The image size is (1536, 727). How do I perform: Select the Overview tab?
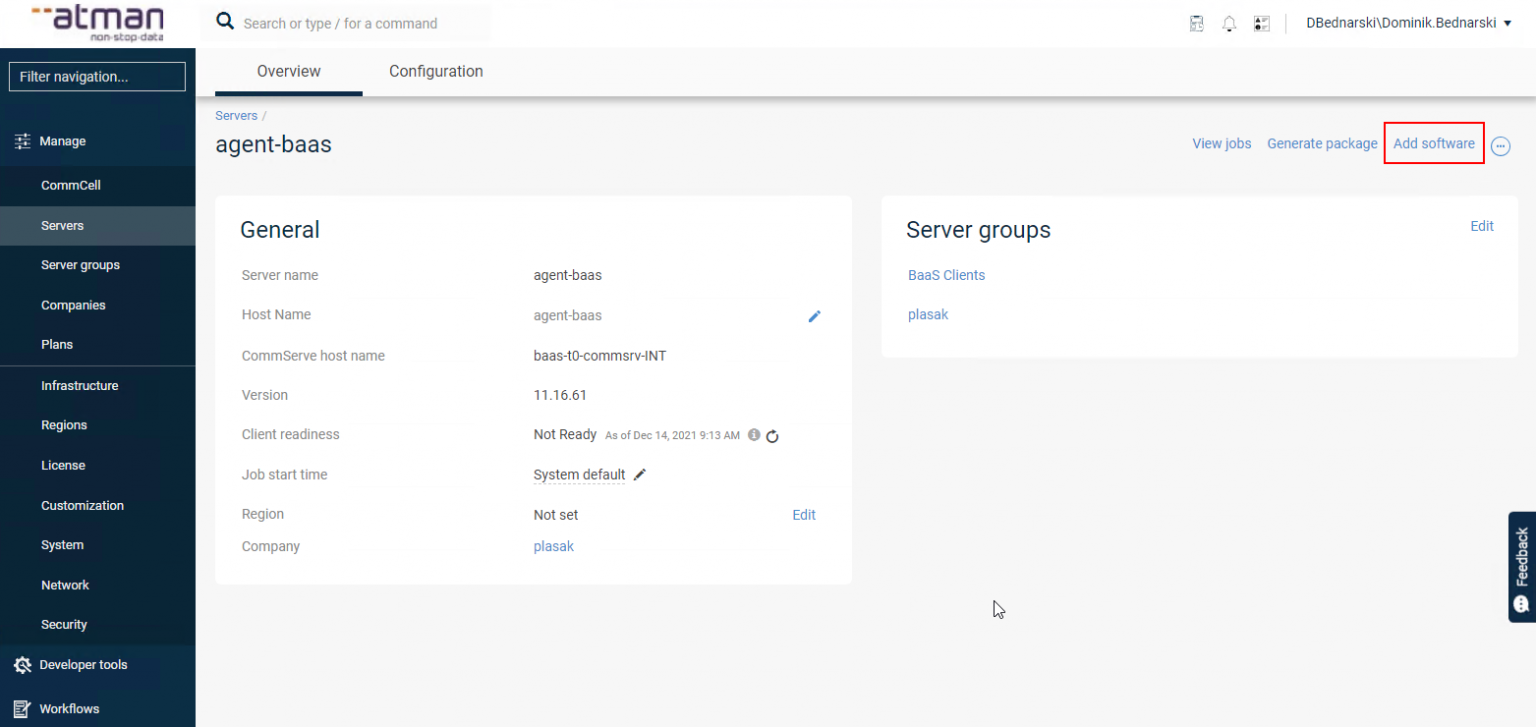[288, 72]
